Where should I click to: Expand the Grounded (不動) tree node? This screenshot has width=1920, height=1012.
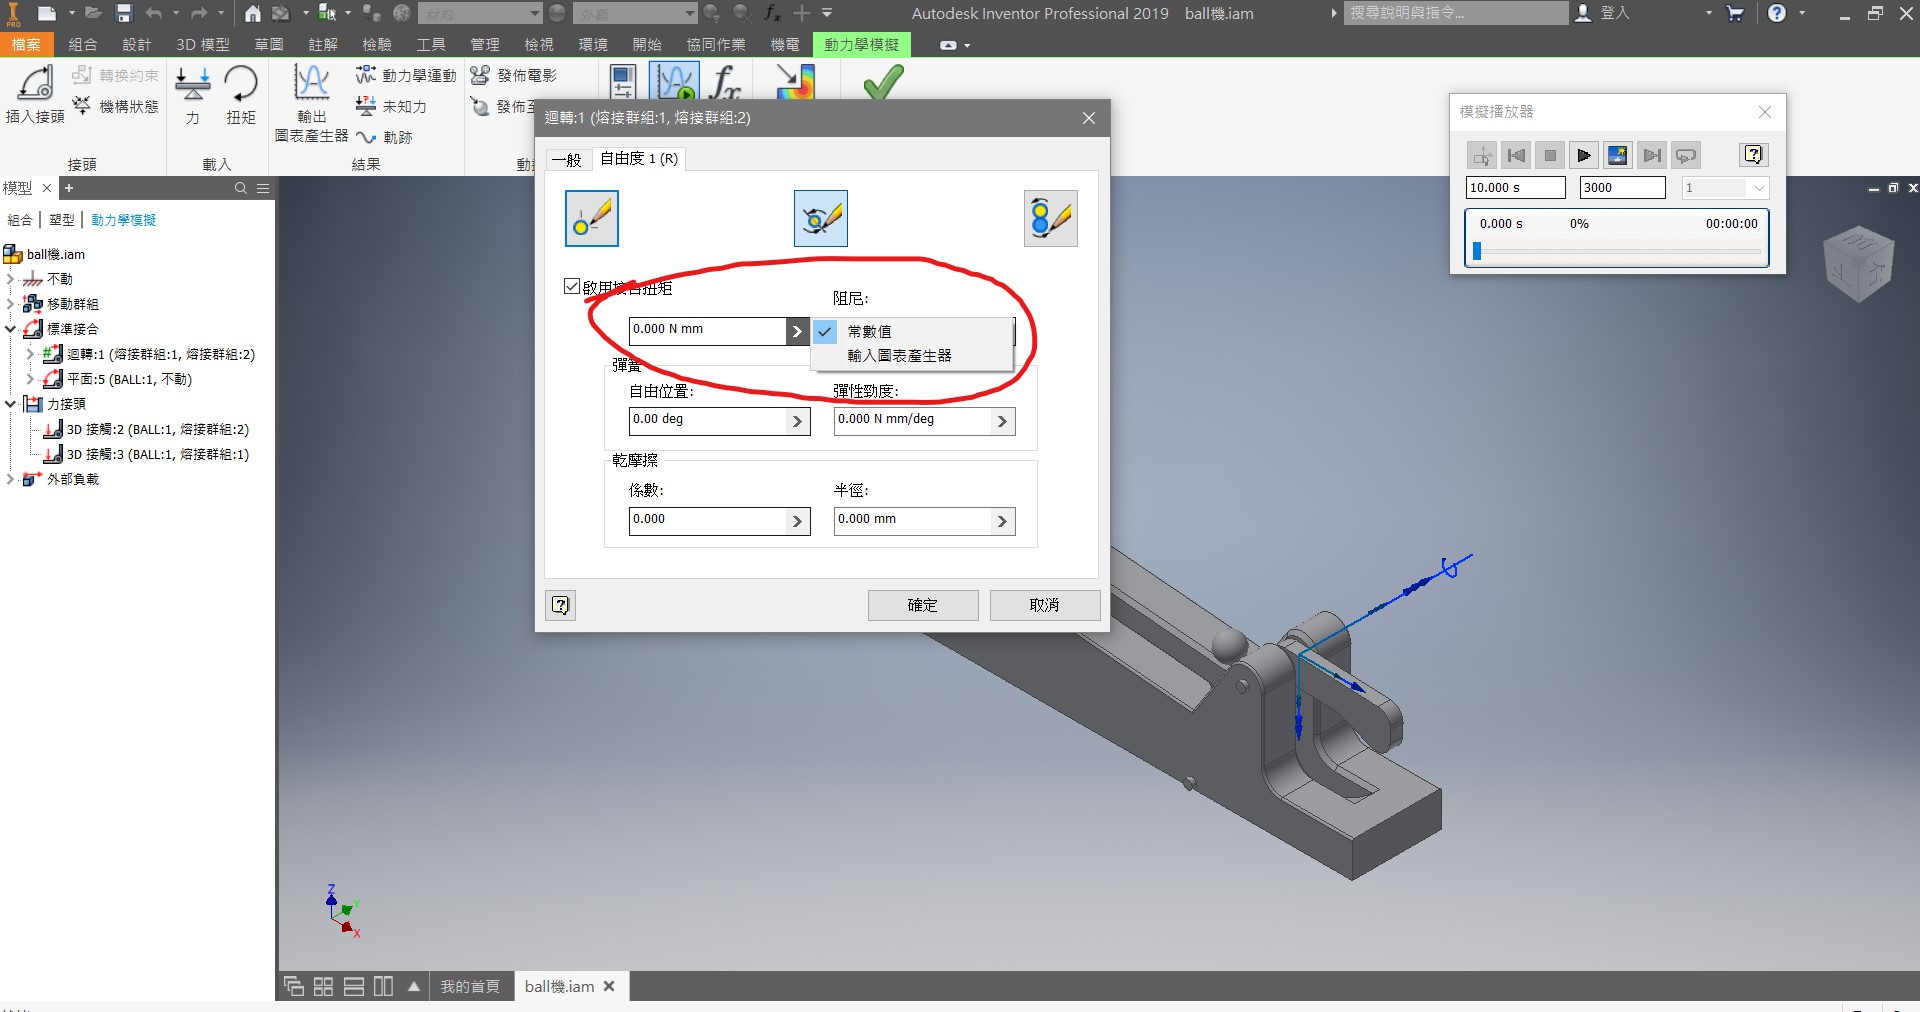(11, 279)
